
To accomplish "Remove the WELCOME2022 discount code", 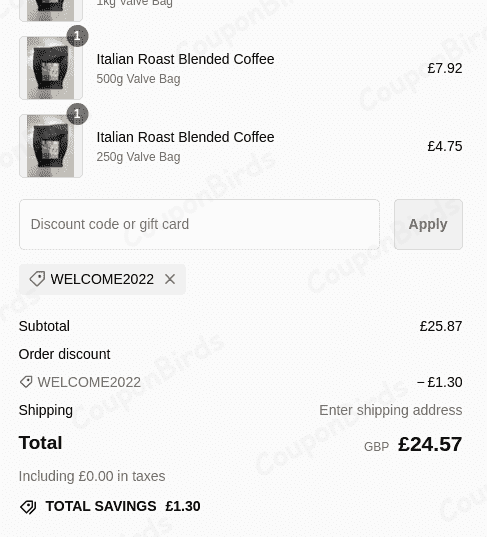I will point(170,279).
